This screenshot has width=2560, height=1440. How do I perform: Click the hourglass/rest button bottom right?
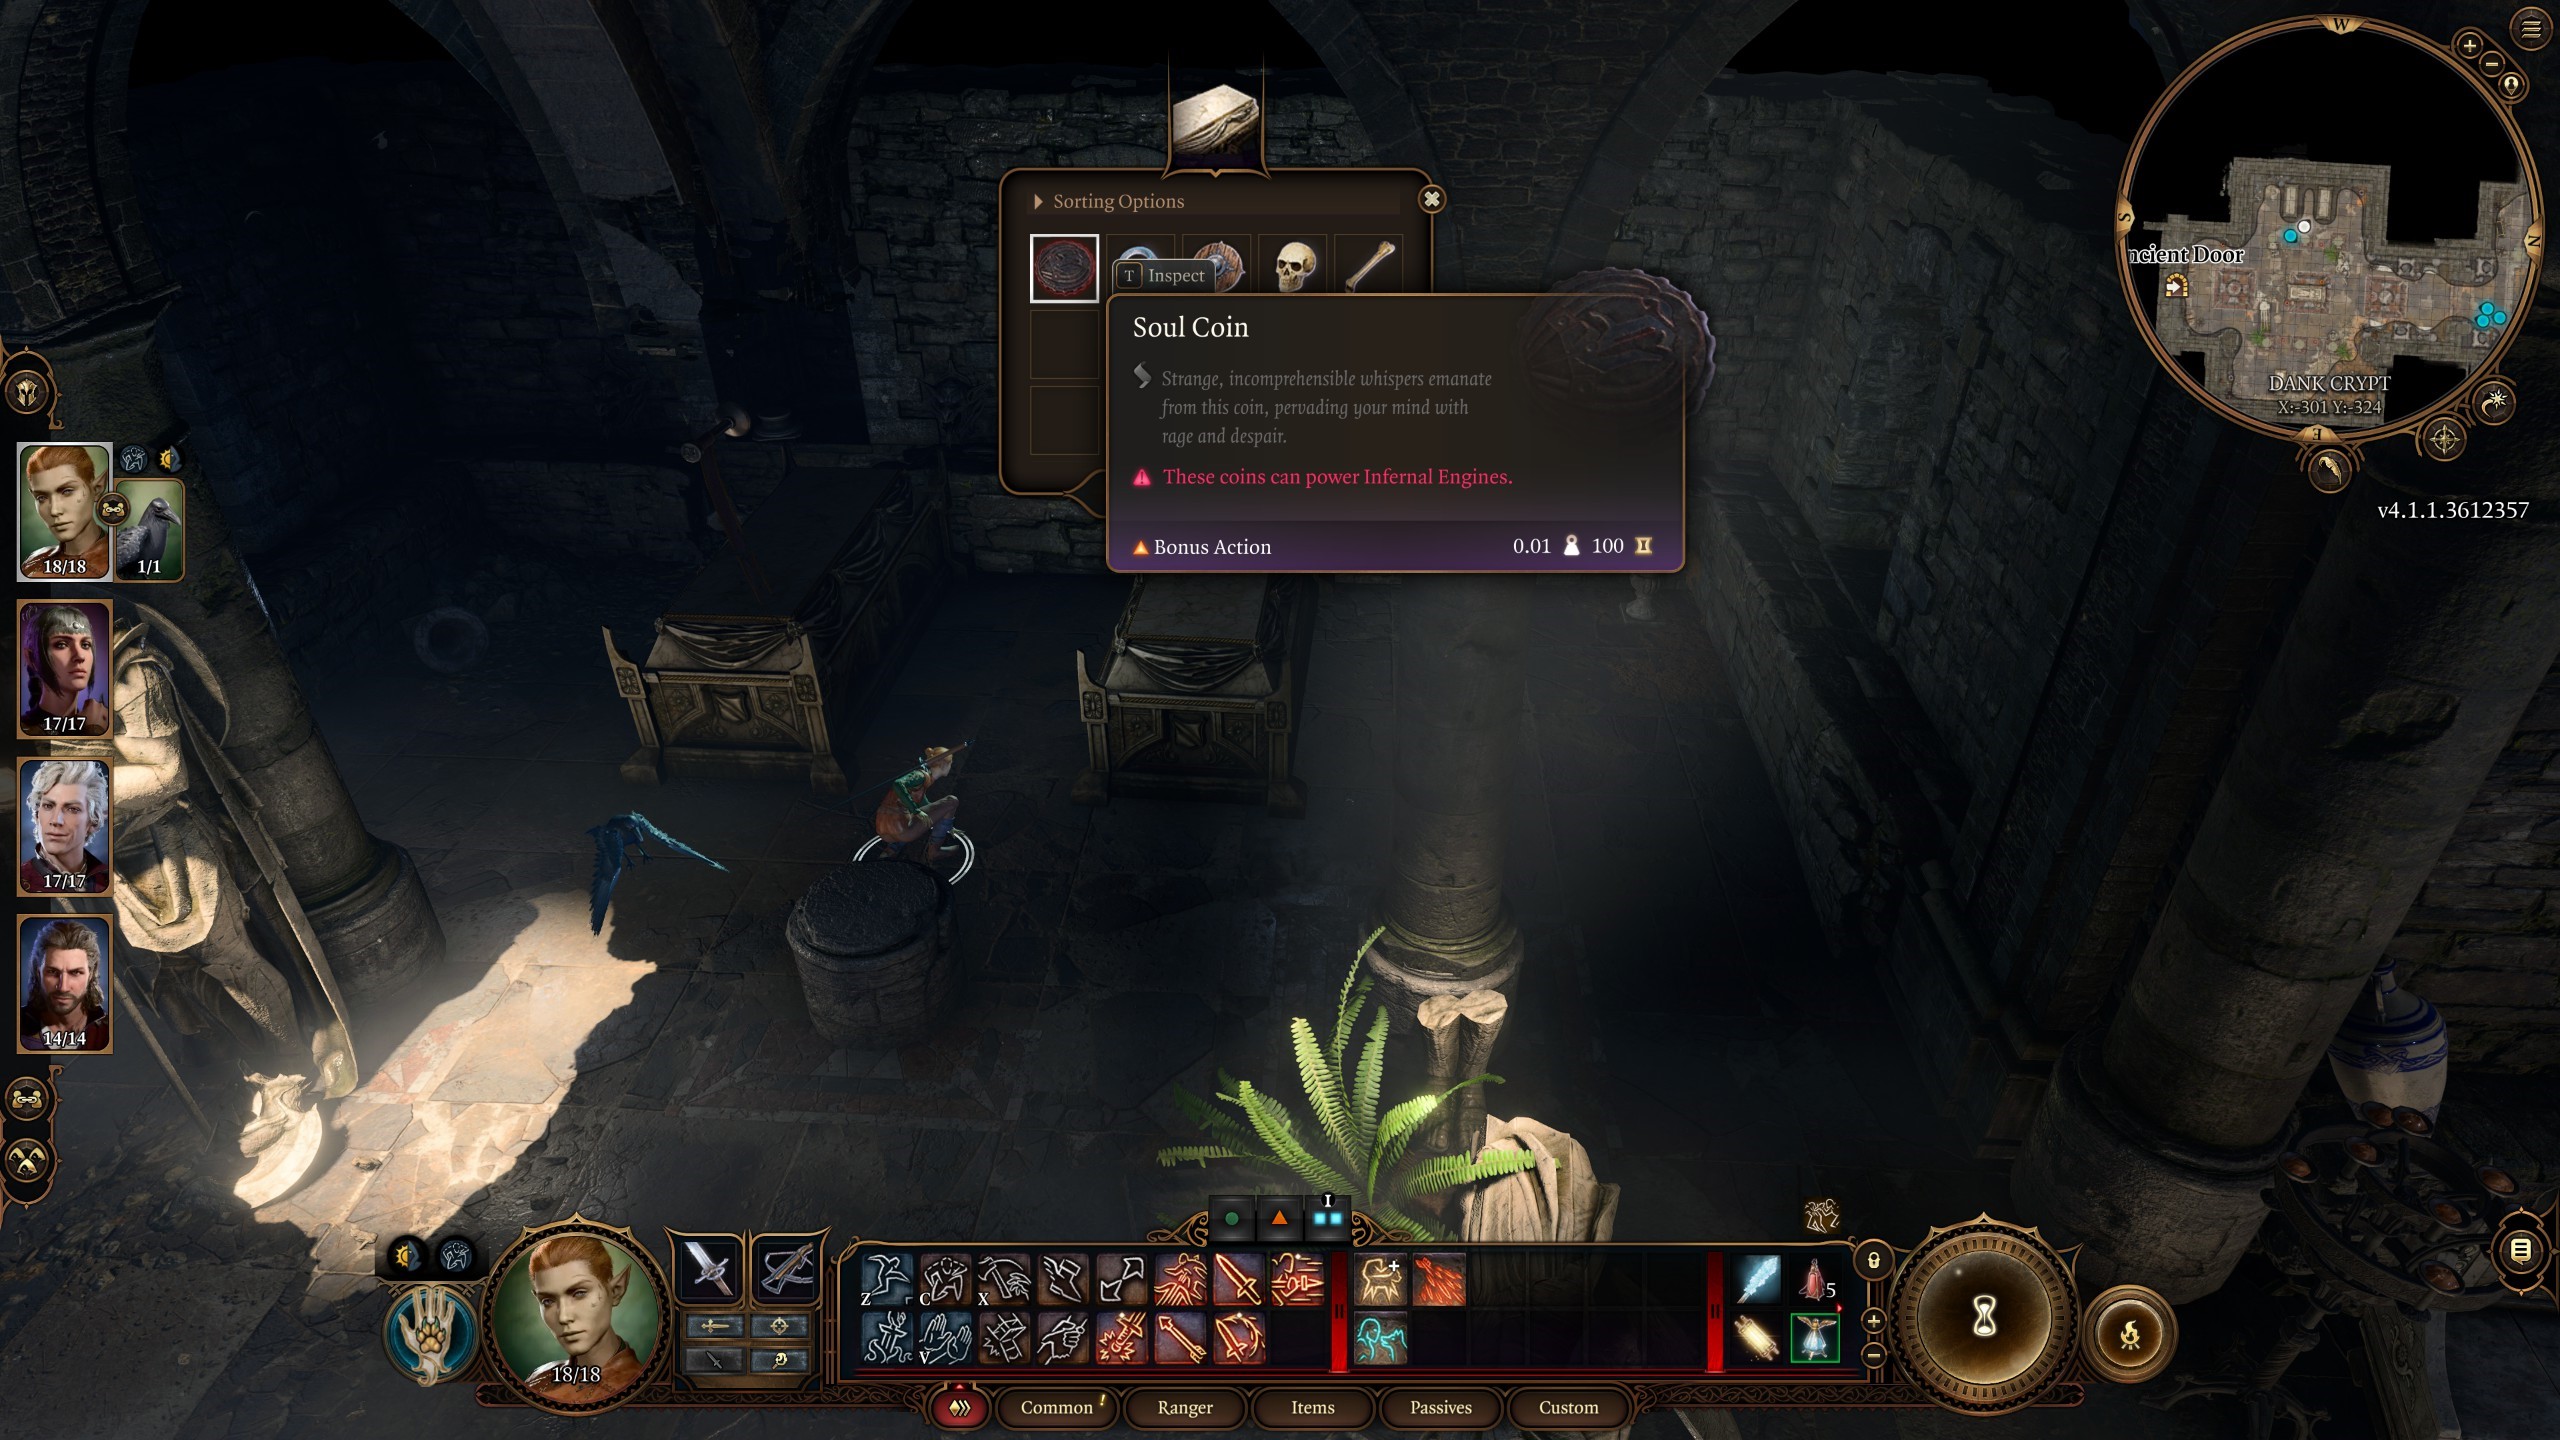coord(1983,1317)
